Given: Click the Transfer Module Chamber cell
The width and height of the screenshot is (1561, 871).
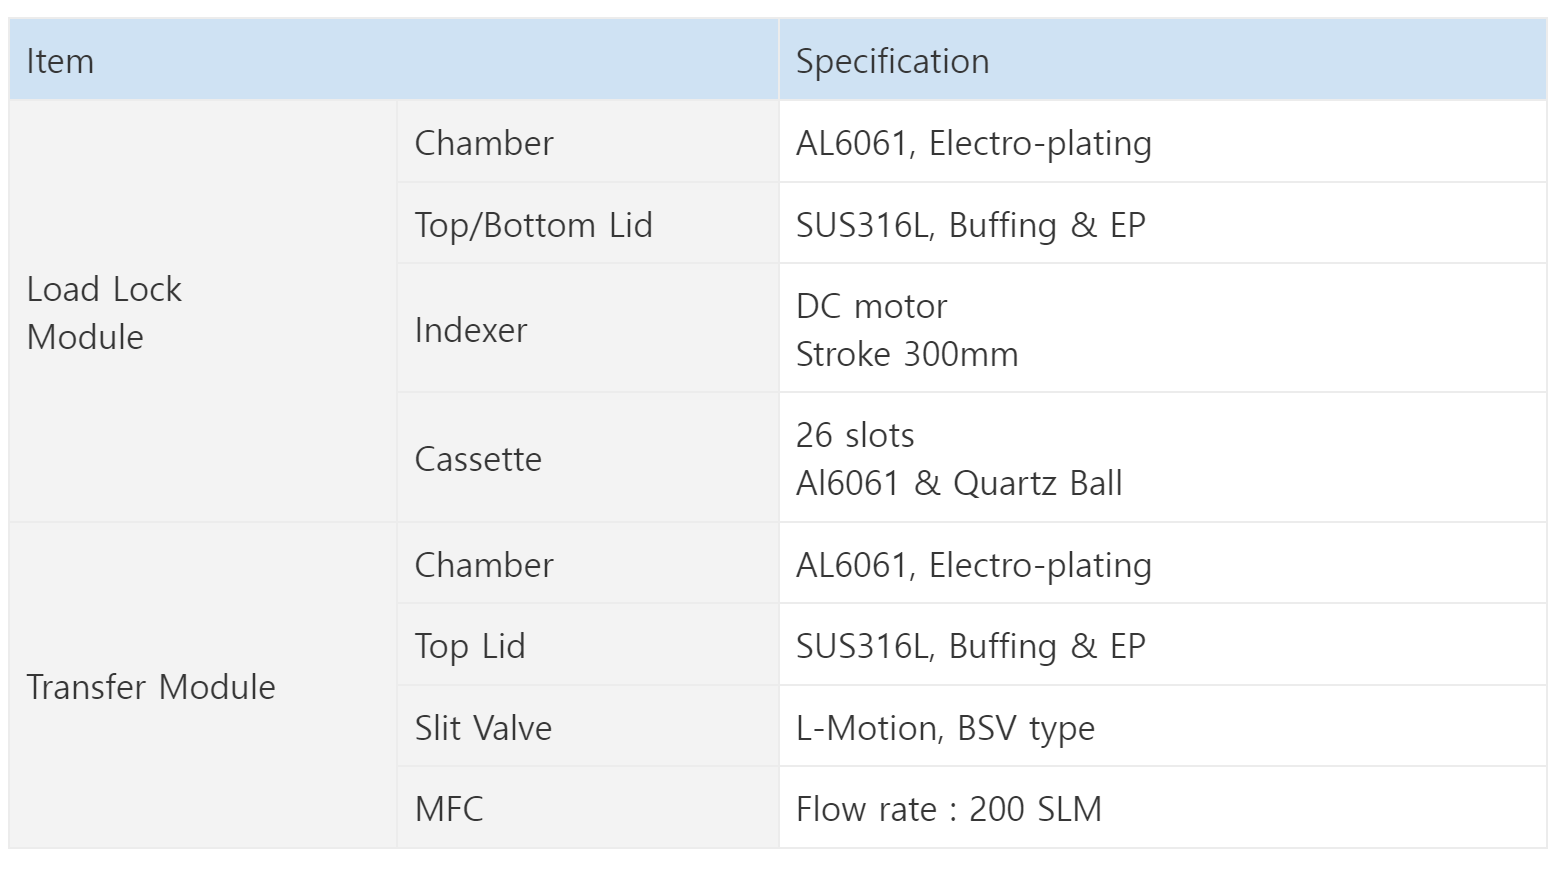Looking at the screenshot, I should pyautogui.click(x=588, y=564).
